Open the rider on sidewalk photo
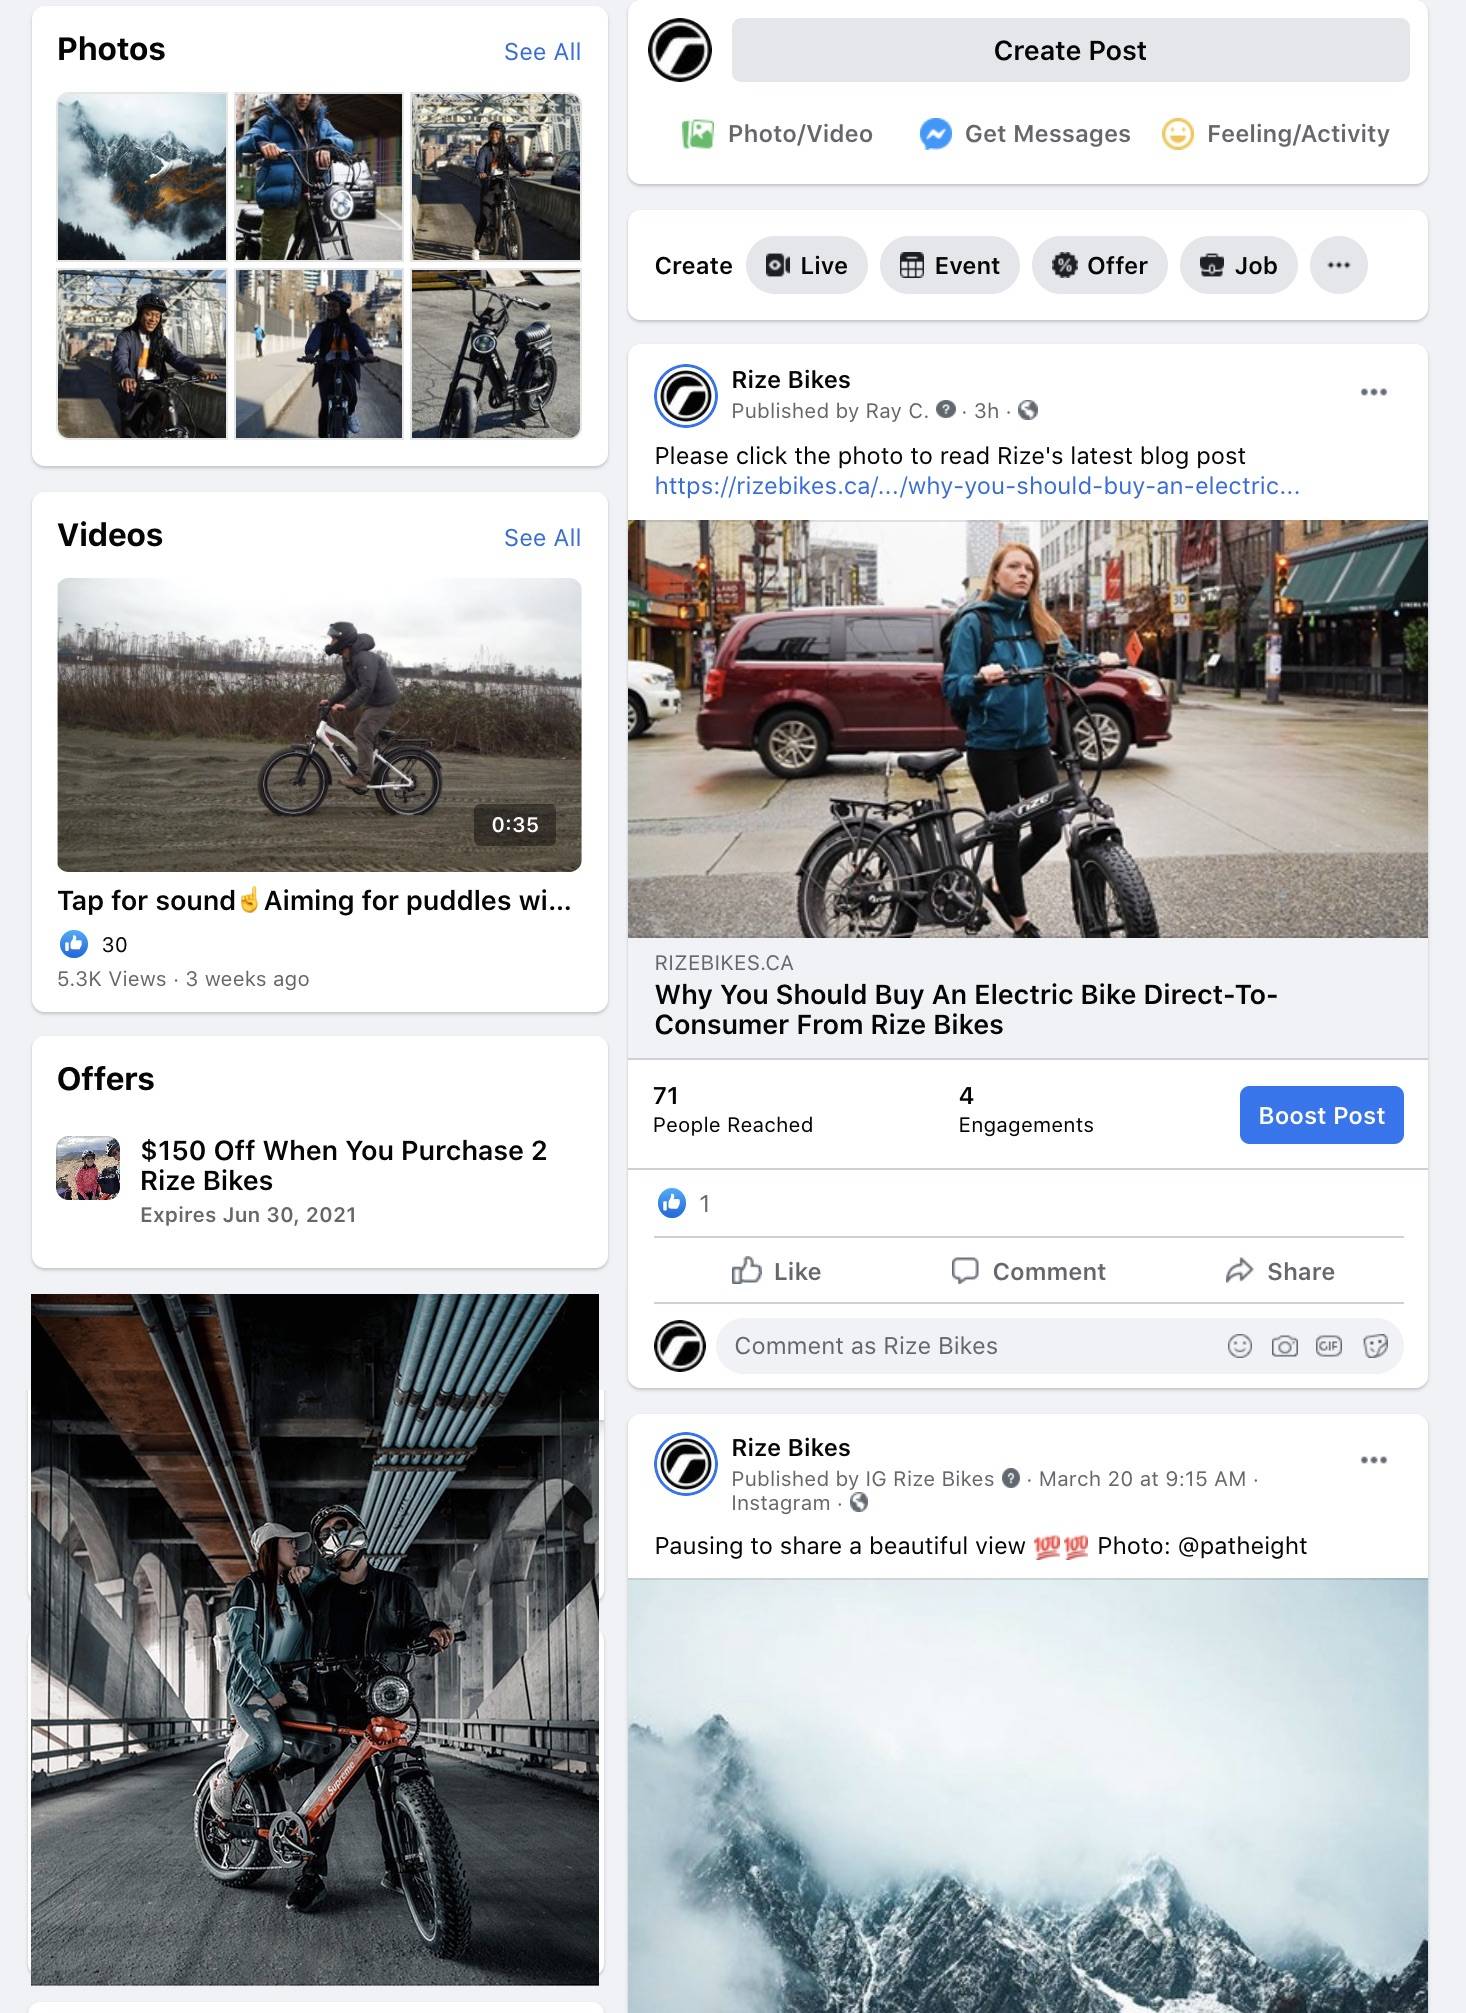1466x2013 pixels. coord(319,354)
